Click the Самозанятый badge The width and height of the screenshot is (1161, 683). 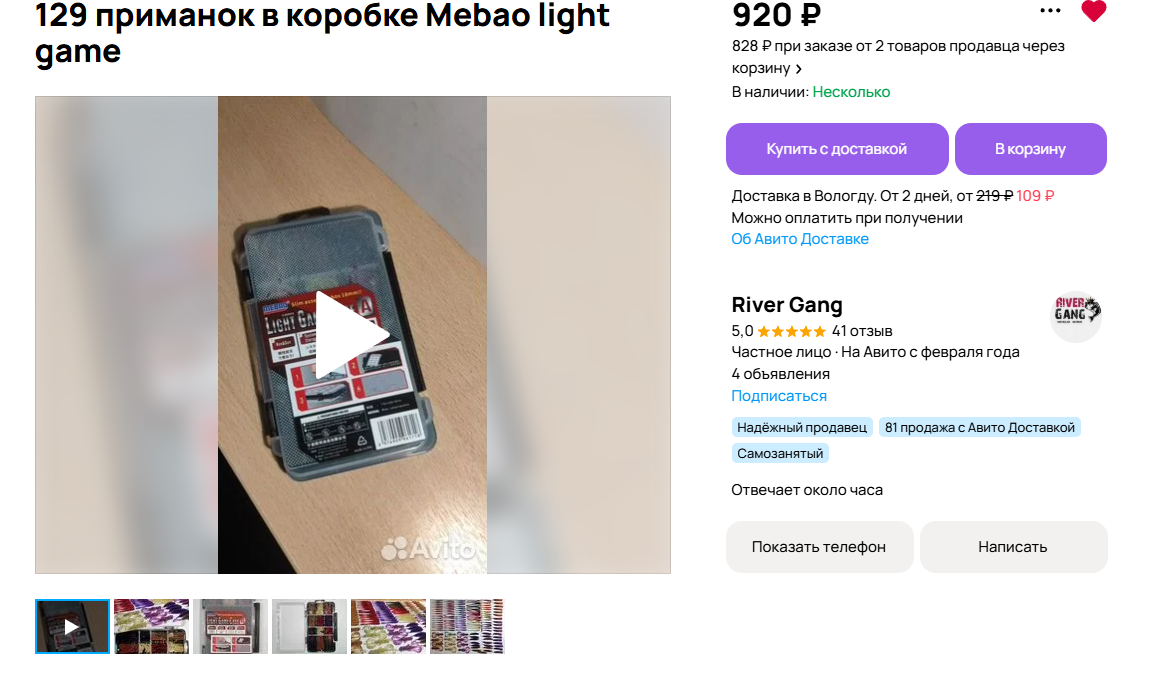(x=780, y=453)
